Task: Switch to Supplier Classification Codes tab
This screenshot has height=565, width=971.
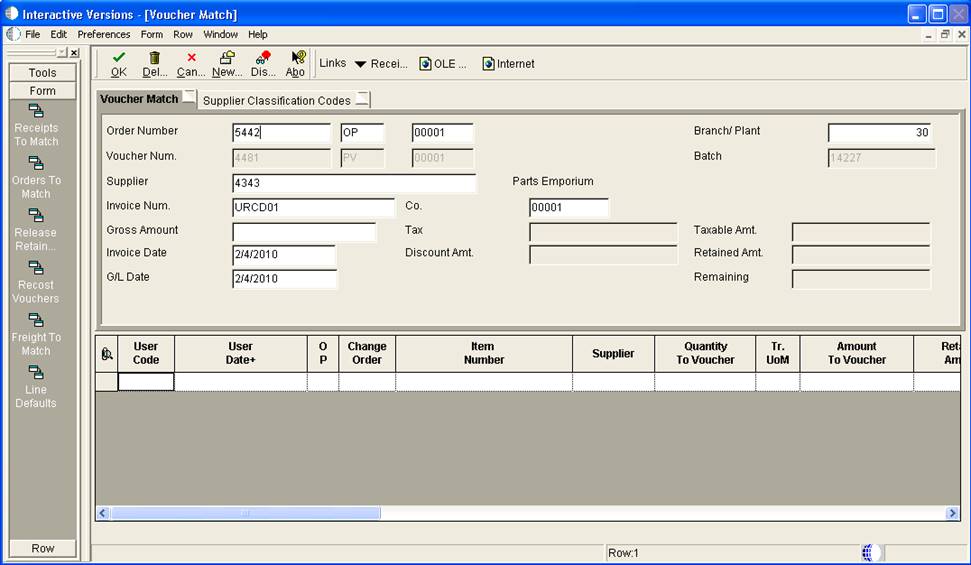Action: [x=284, y=100]
